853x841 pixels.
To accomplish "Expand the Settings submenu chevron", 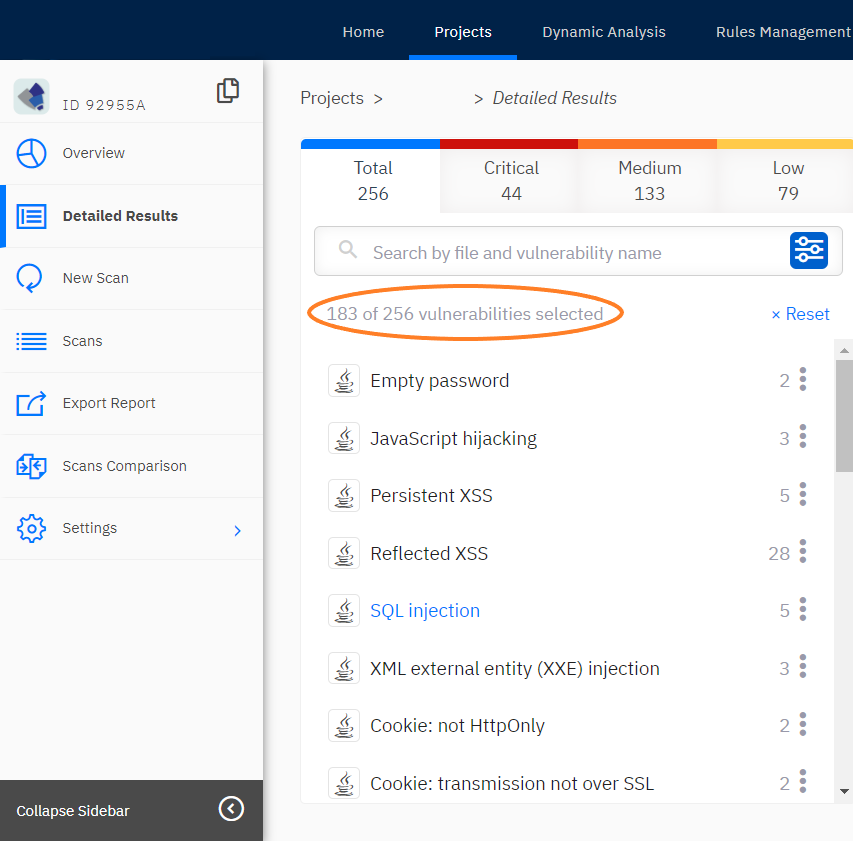I will click(237, 531).
